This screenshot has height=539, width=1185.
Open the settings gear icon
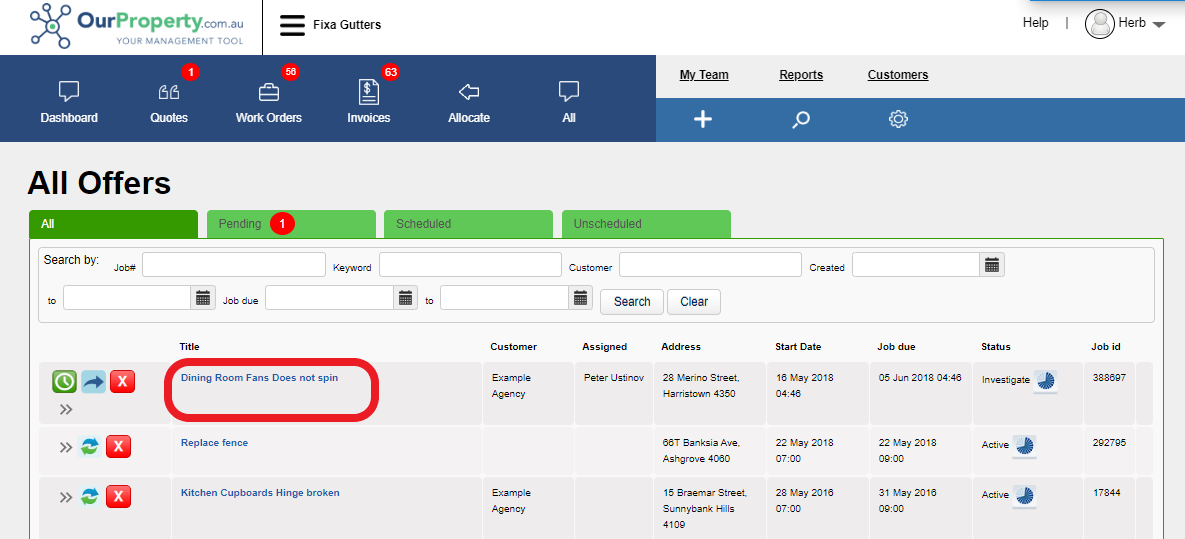click(898, 119)
